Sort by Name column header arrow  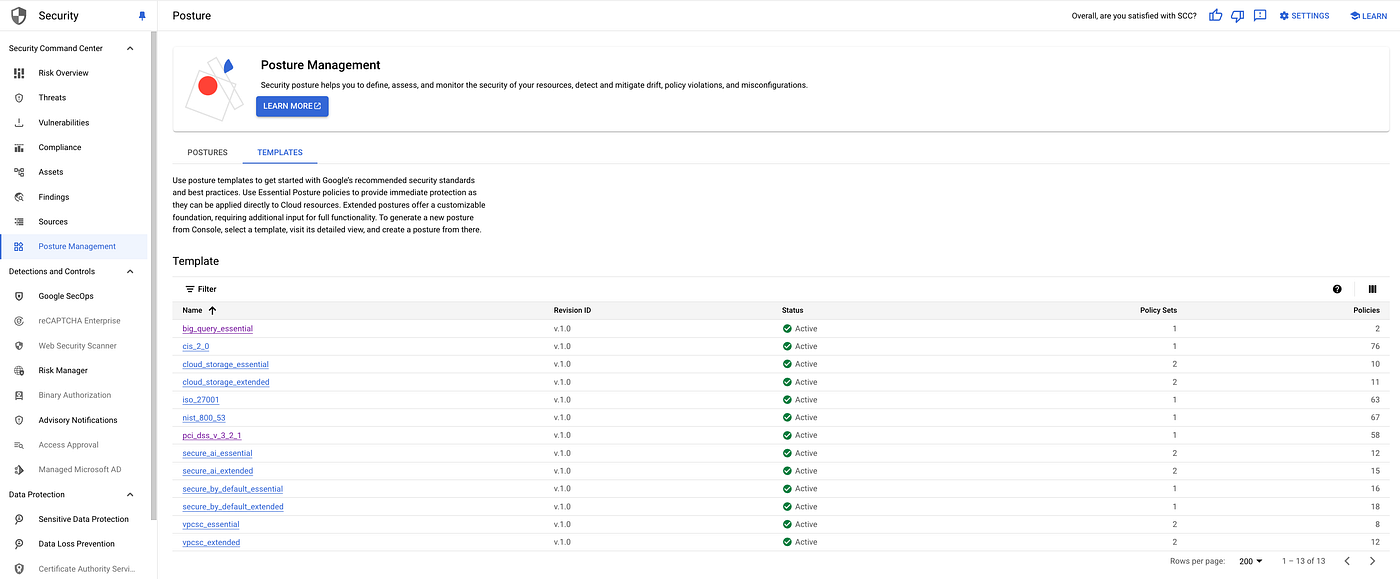tap(212, 311)
